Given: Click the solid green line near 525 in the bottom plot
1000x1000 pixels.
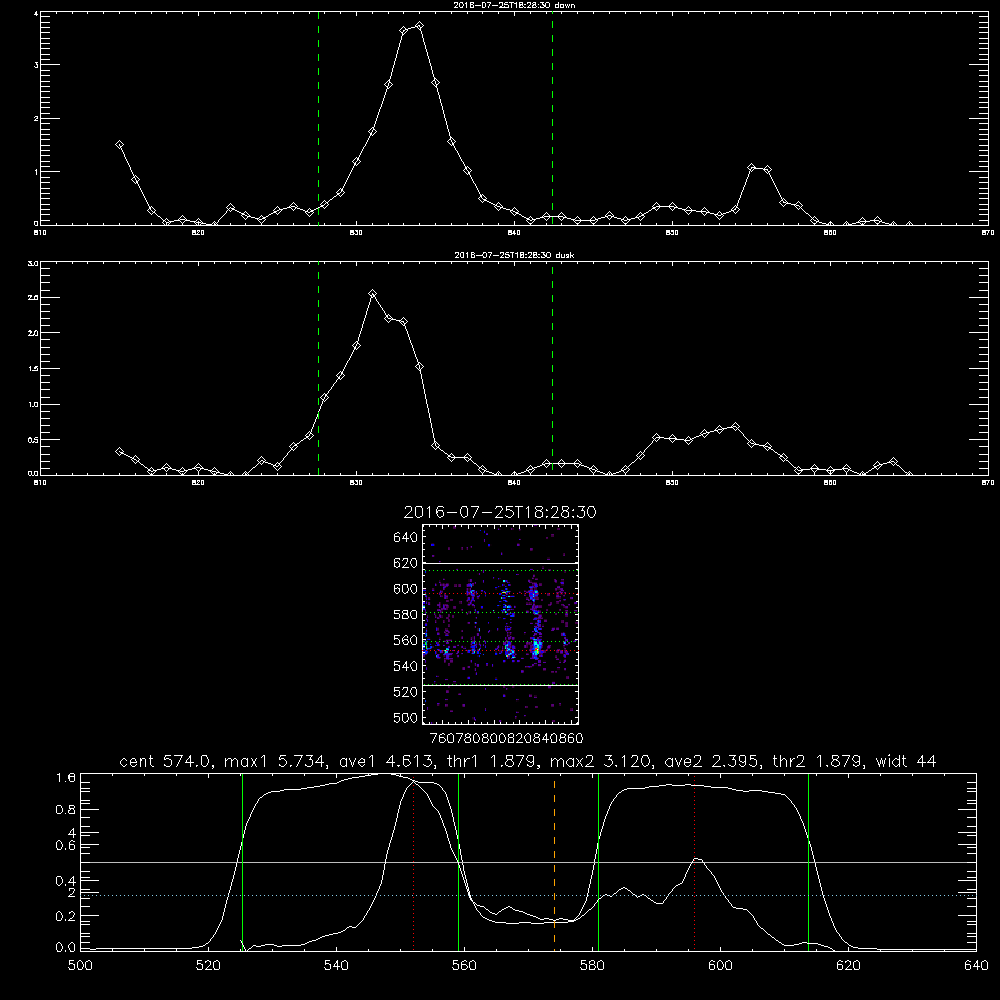Looking at the screenshot, I should [242, 861].
